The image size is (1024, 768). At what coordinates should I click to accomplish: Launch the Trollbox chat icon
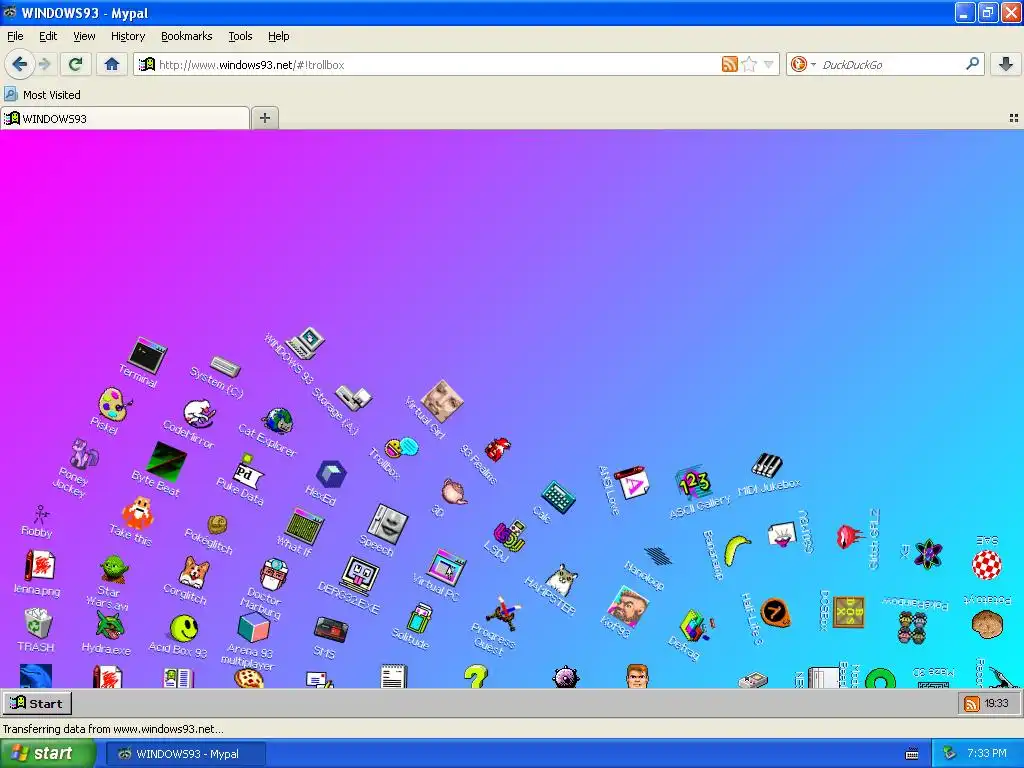402,448
